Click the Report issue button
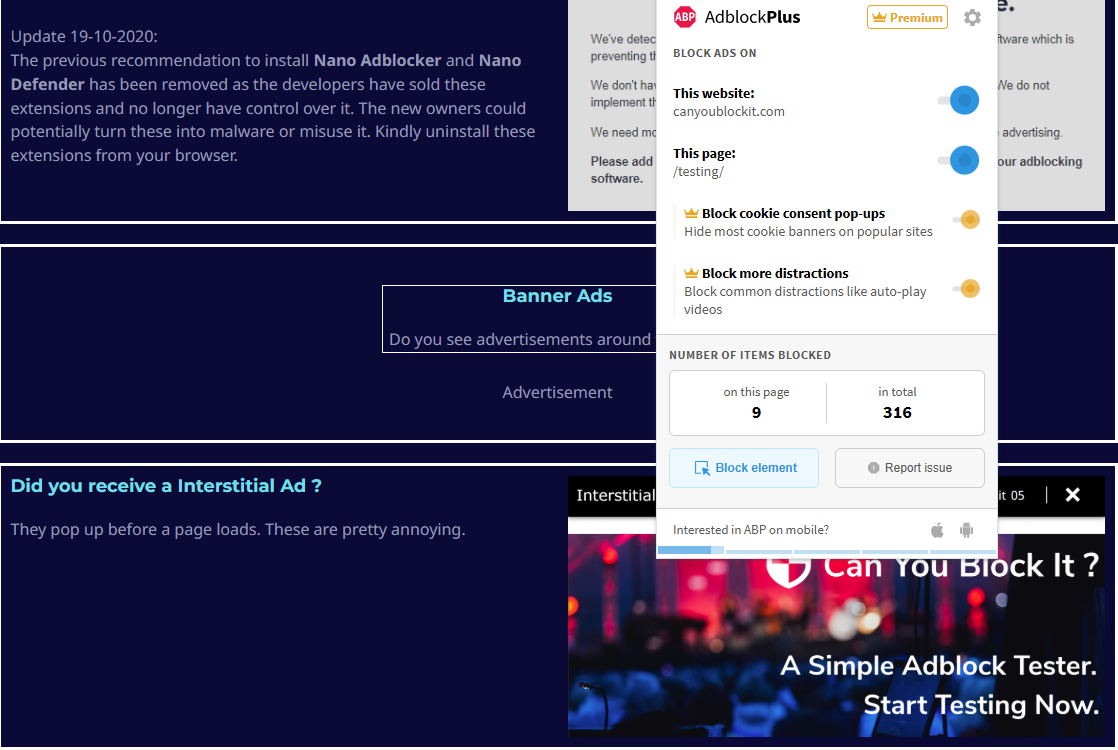This screenshot has height=750, width=1118. 910,468
